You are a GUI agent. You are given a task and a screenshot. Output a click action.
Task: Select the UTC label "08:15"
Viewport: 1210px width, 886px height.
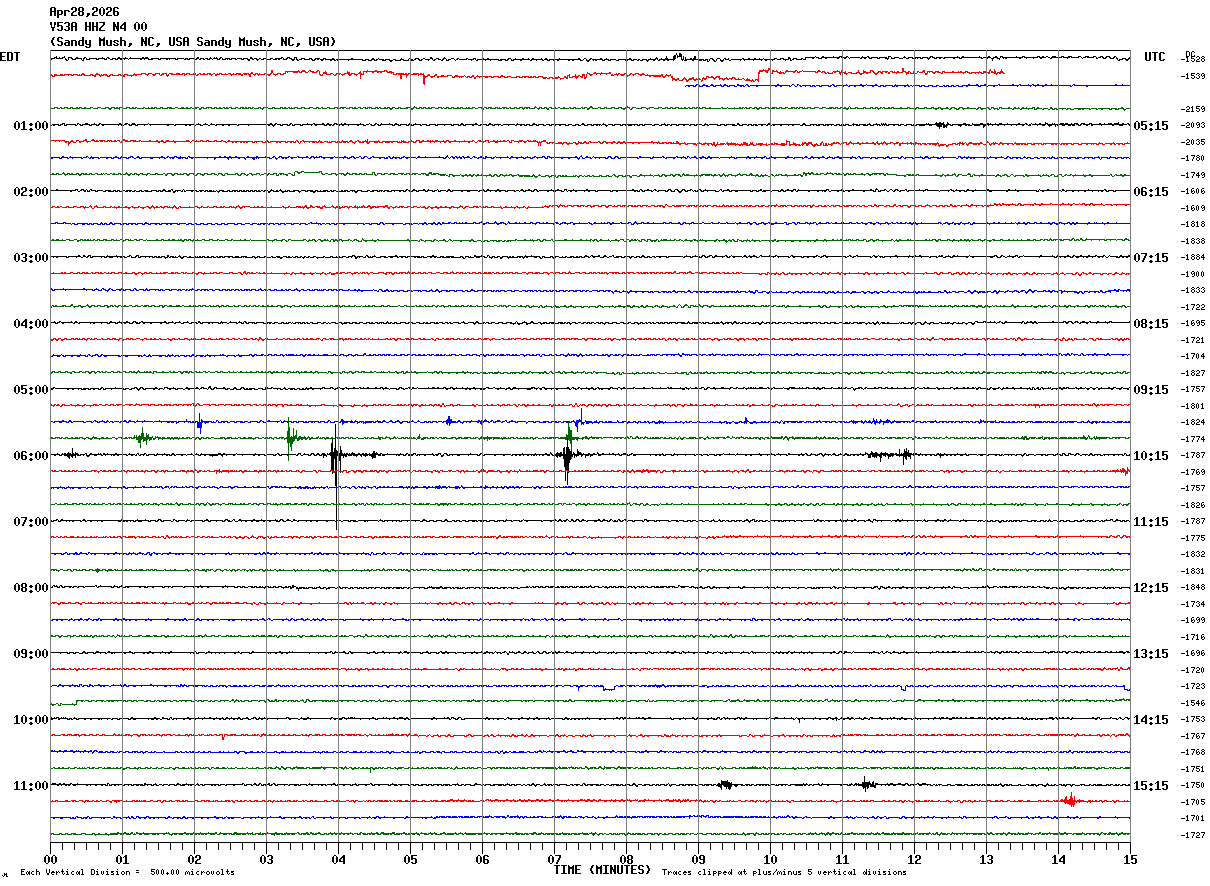pyautogui.click(x=1151, y=324)
